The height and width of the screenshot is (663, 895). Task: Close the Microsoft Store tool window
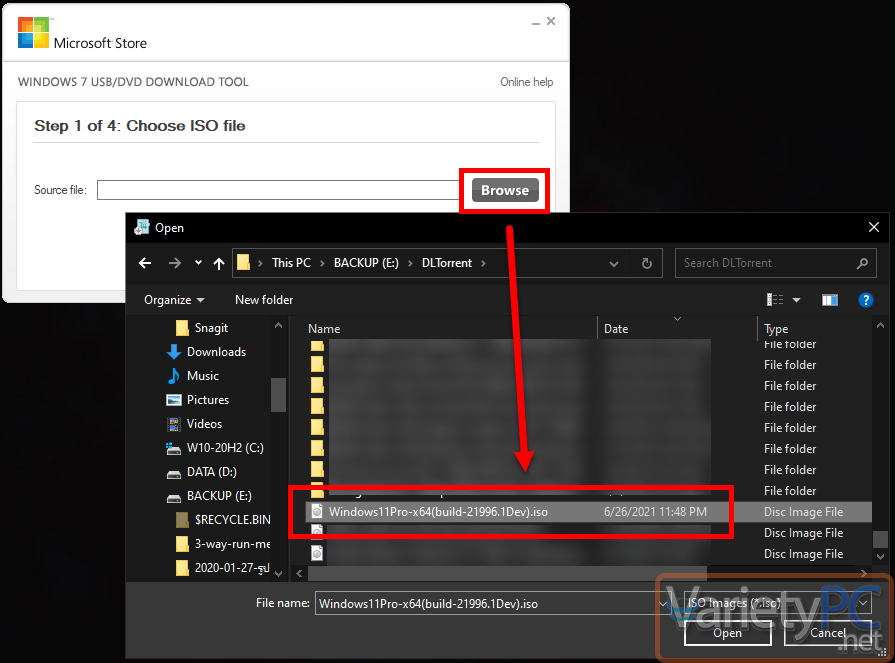[x=551, y=21]
